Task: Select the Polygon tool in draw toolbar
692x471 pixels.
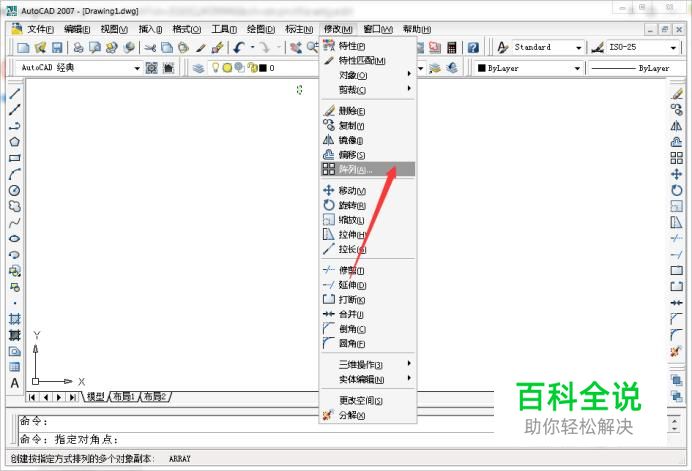Action: pos(15,142)
